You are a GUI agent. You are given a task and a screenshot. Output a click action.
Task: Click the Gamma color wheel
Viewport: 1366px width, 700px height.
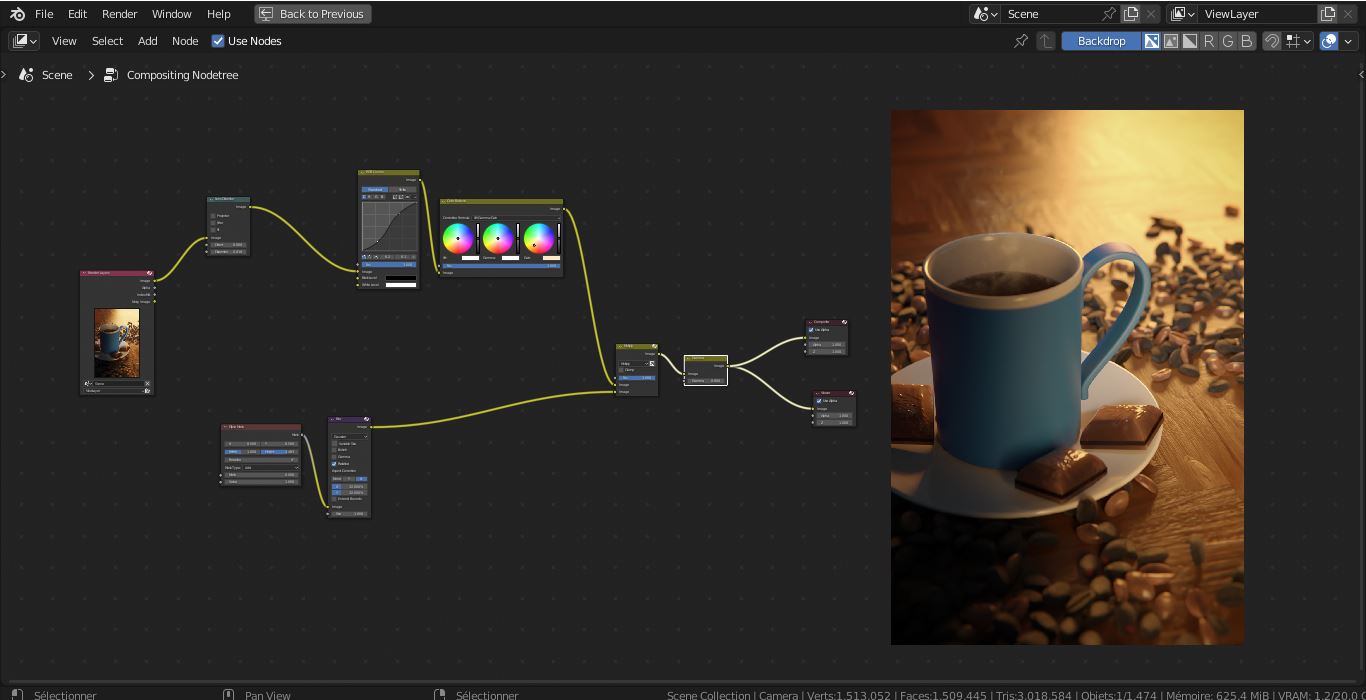coord(498,239)
